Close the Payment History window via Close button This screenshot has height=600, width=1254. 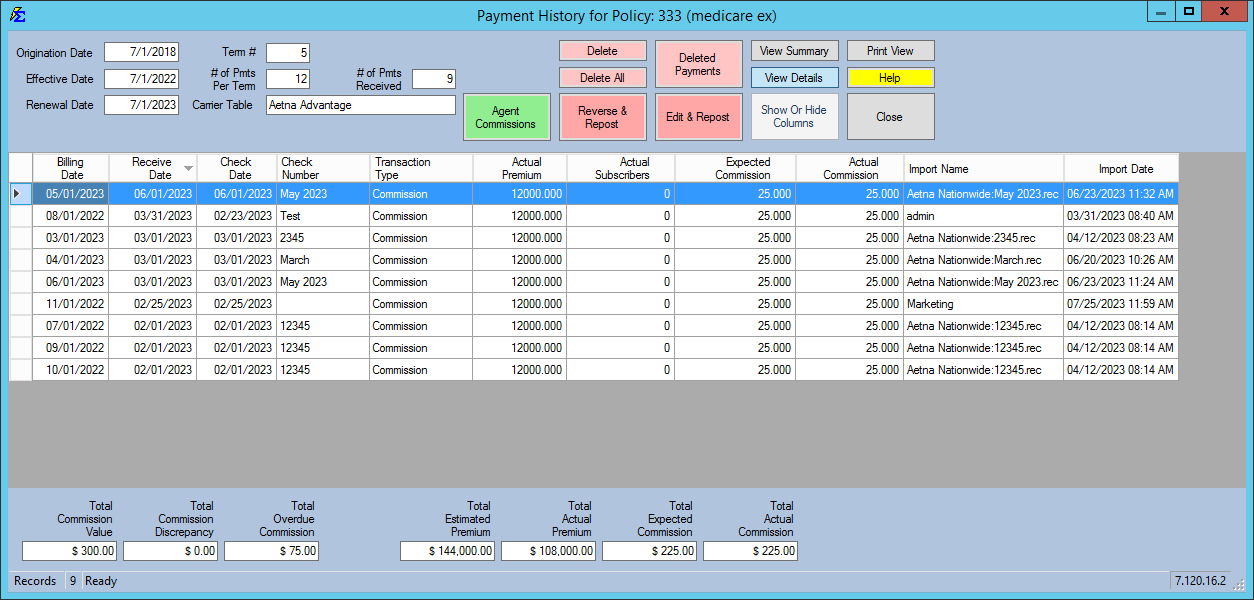(890, 116)
